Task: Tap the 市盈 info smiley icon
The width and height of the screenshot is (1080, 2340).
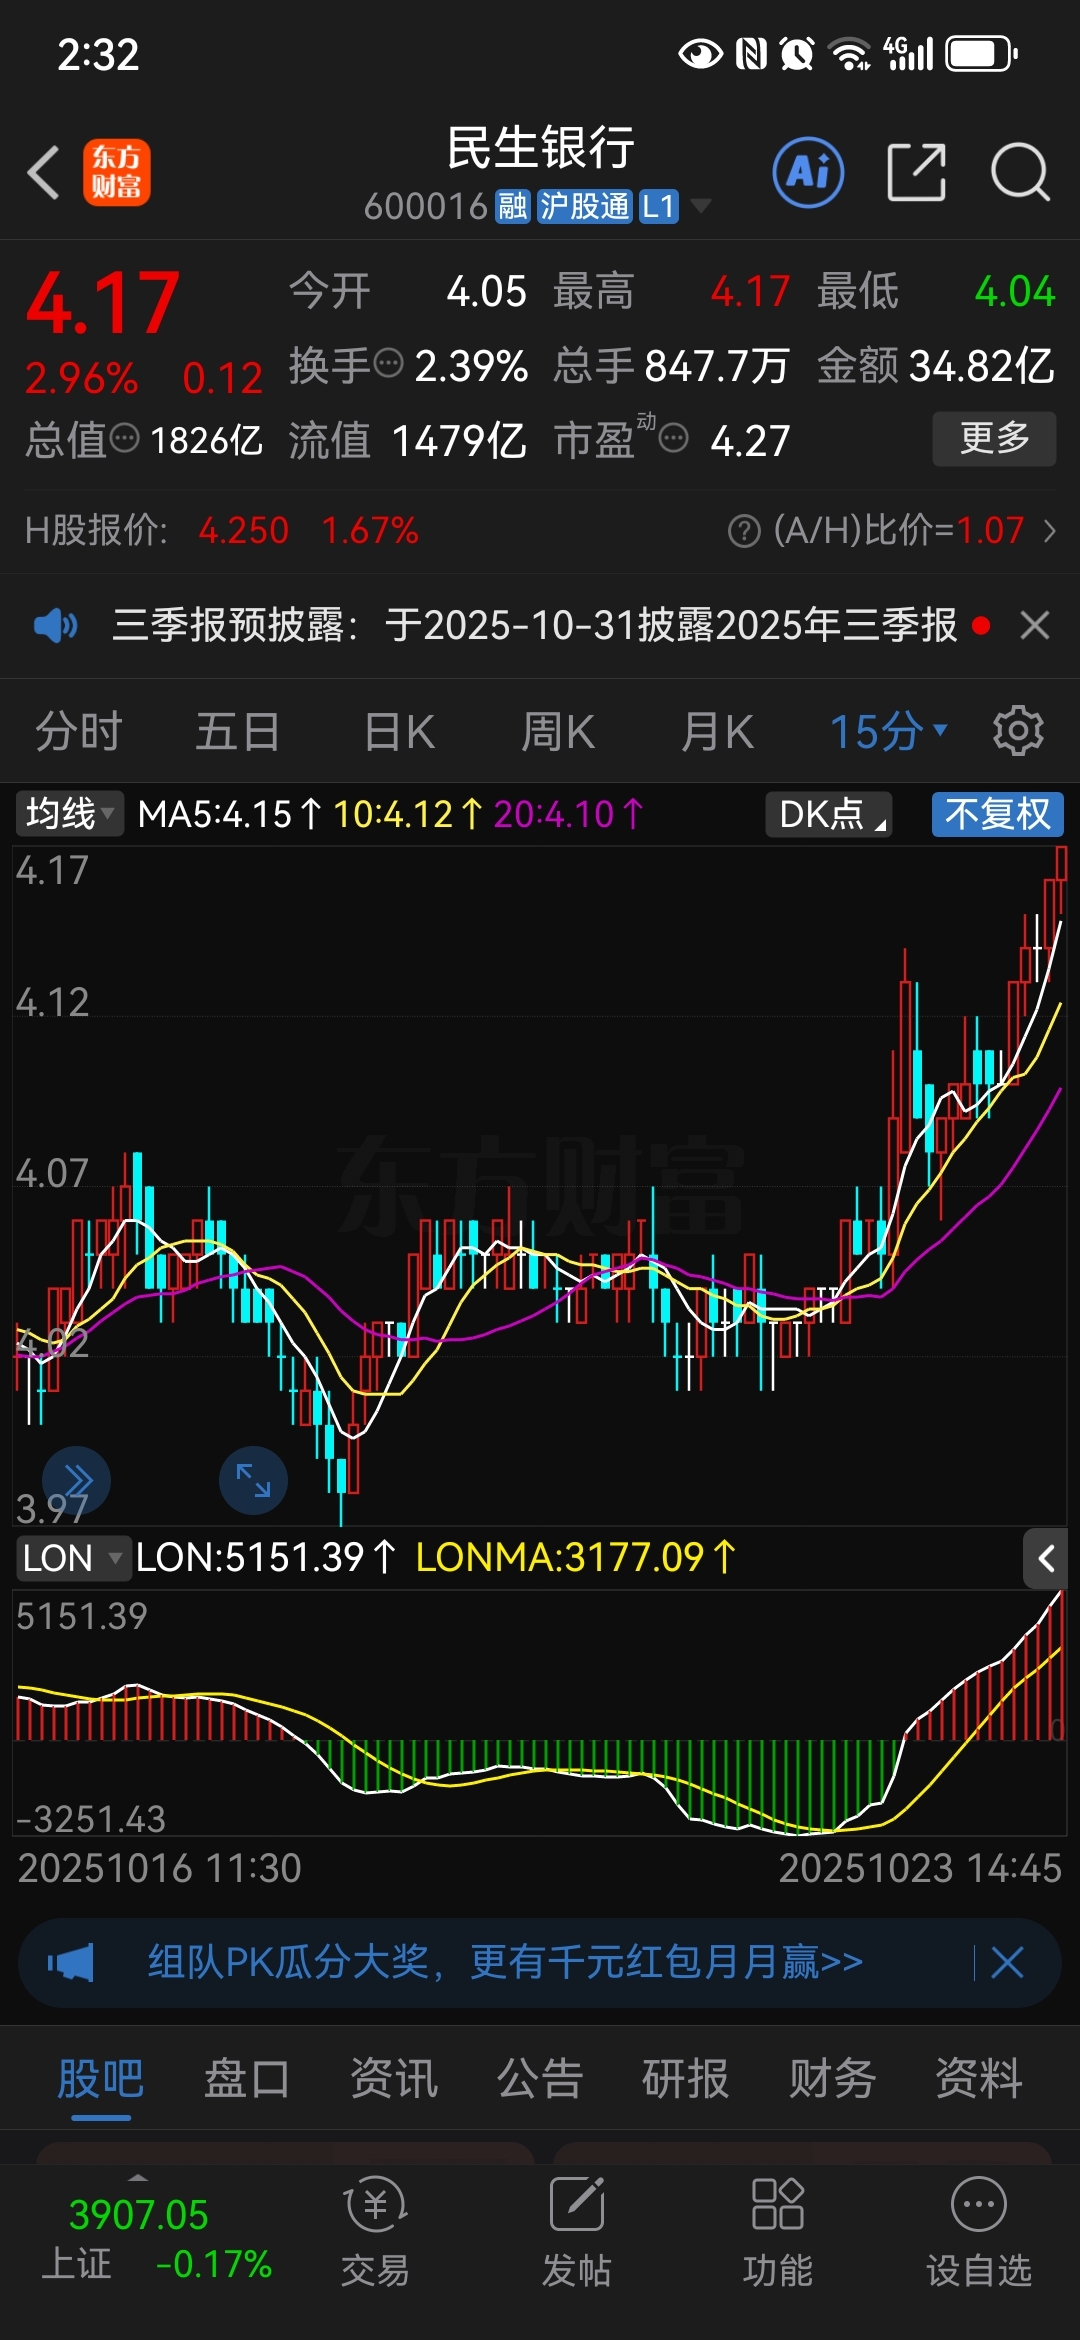Action: (x=674, y=437)
